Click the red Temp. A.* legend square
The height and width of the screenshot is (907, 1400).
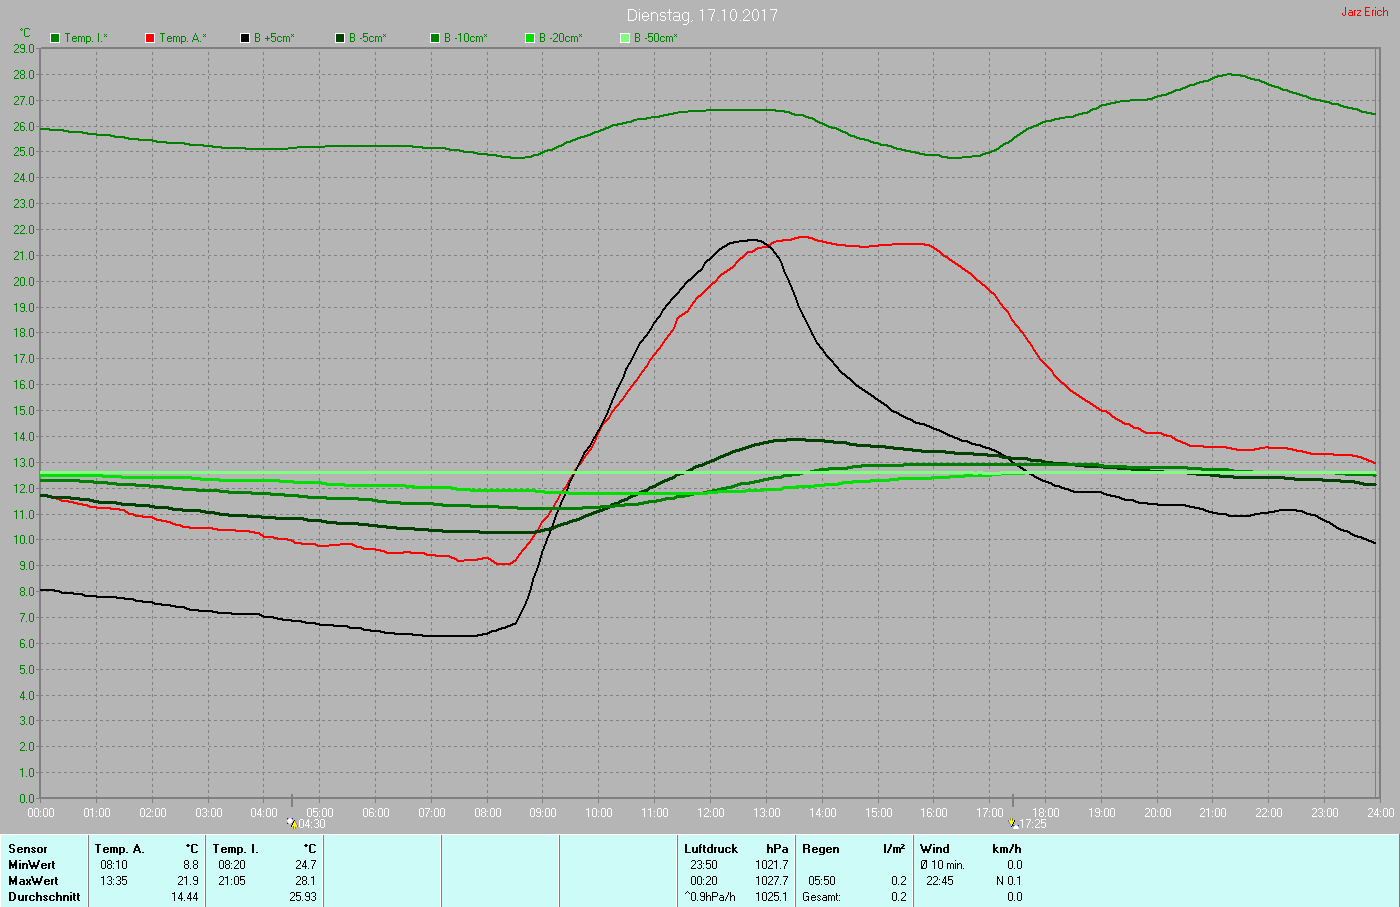click(x=150, y=38)
